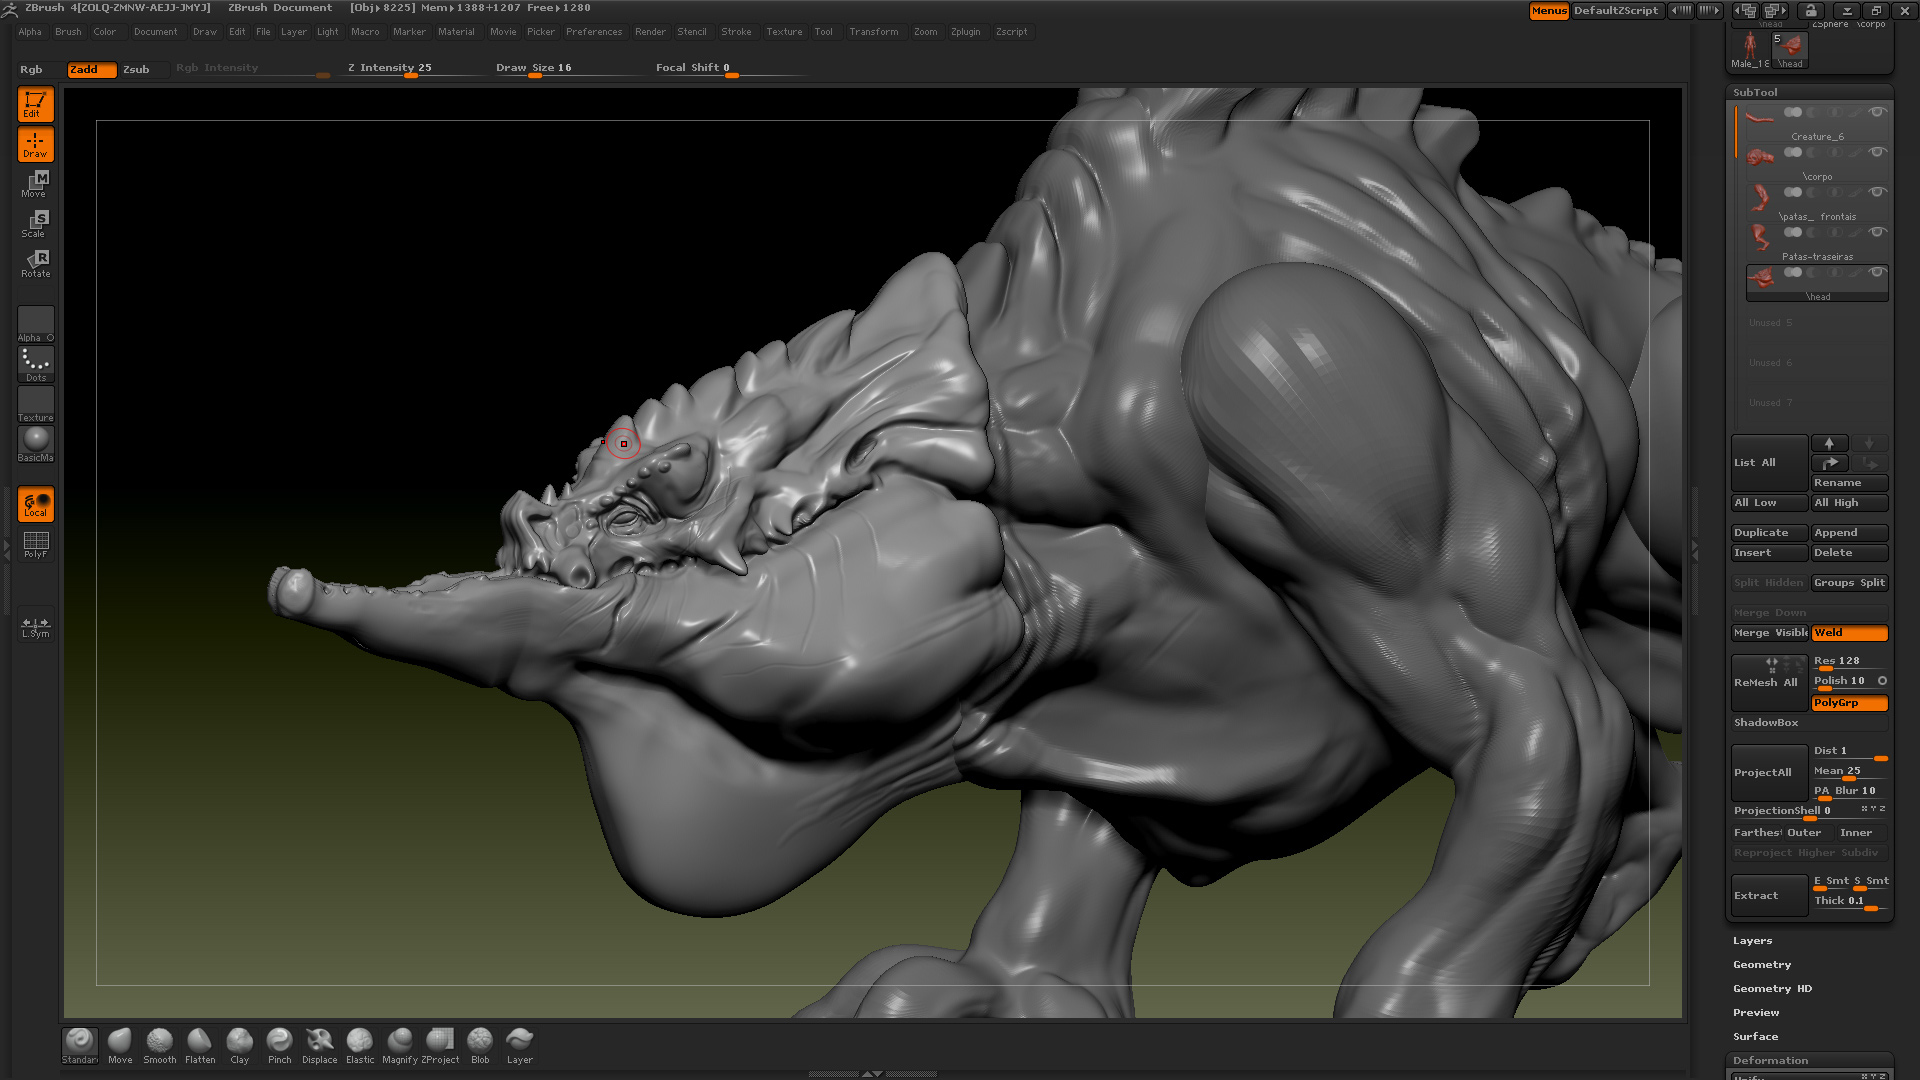Expand the Geometry HD section
The height and width of the screenshot is (1080, 1920).
pos(1772,989)
